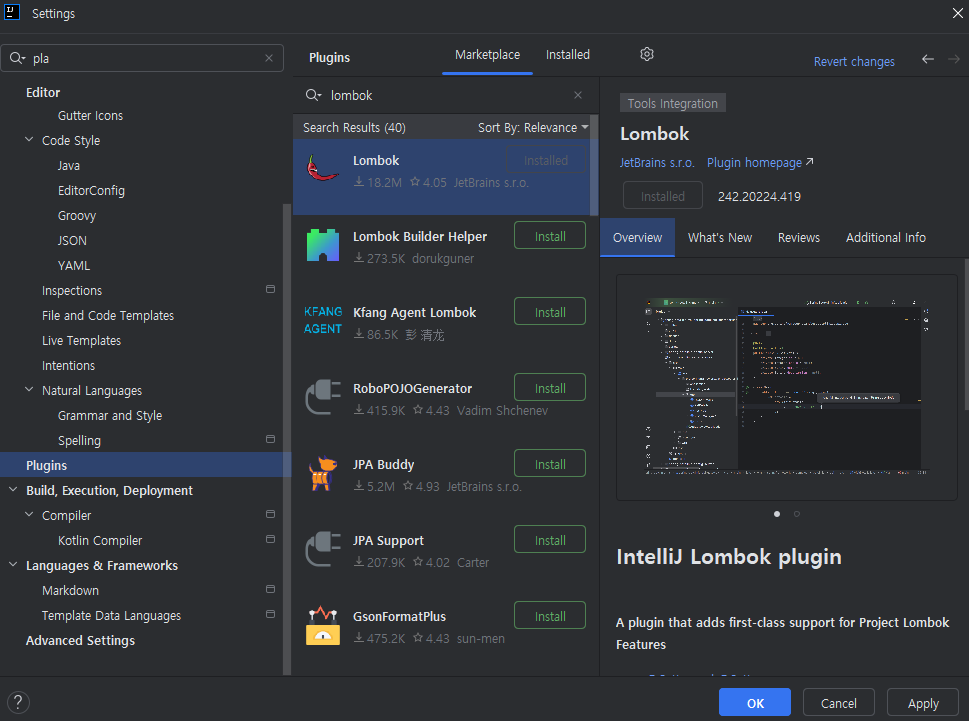The width and height of the screenshot is (969, 721).
Task: Collapse the Build, Execution, Deployment node
Action: tap(13, 489)
